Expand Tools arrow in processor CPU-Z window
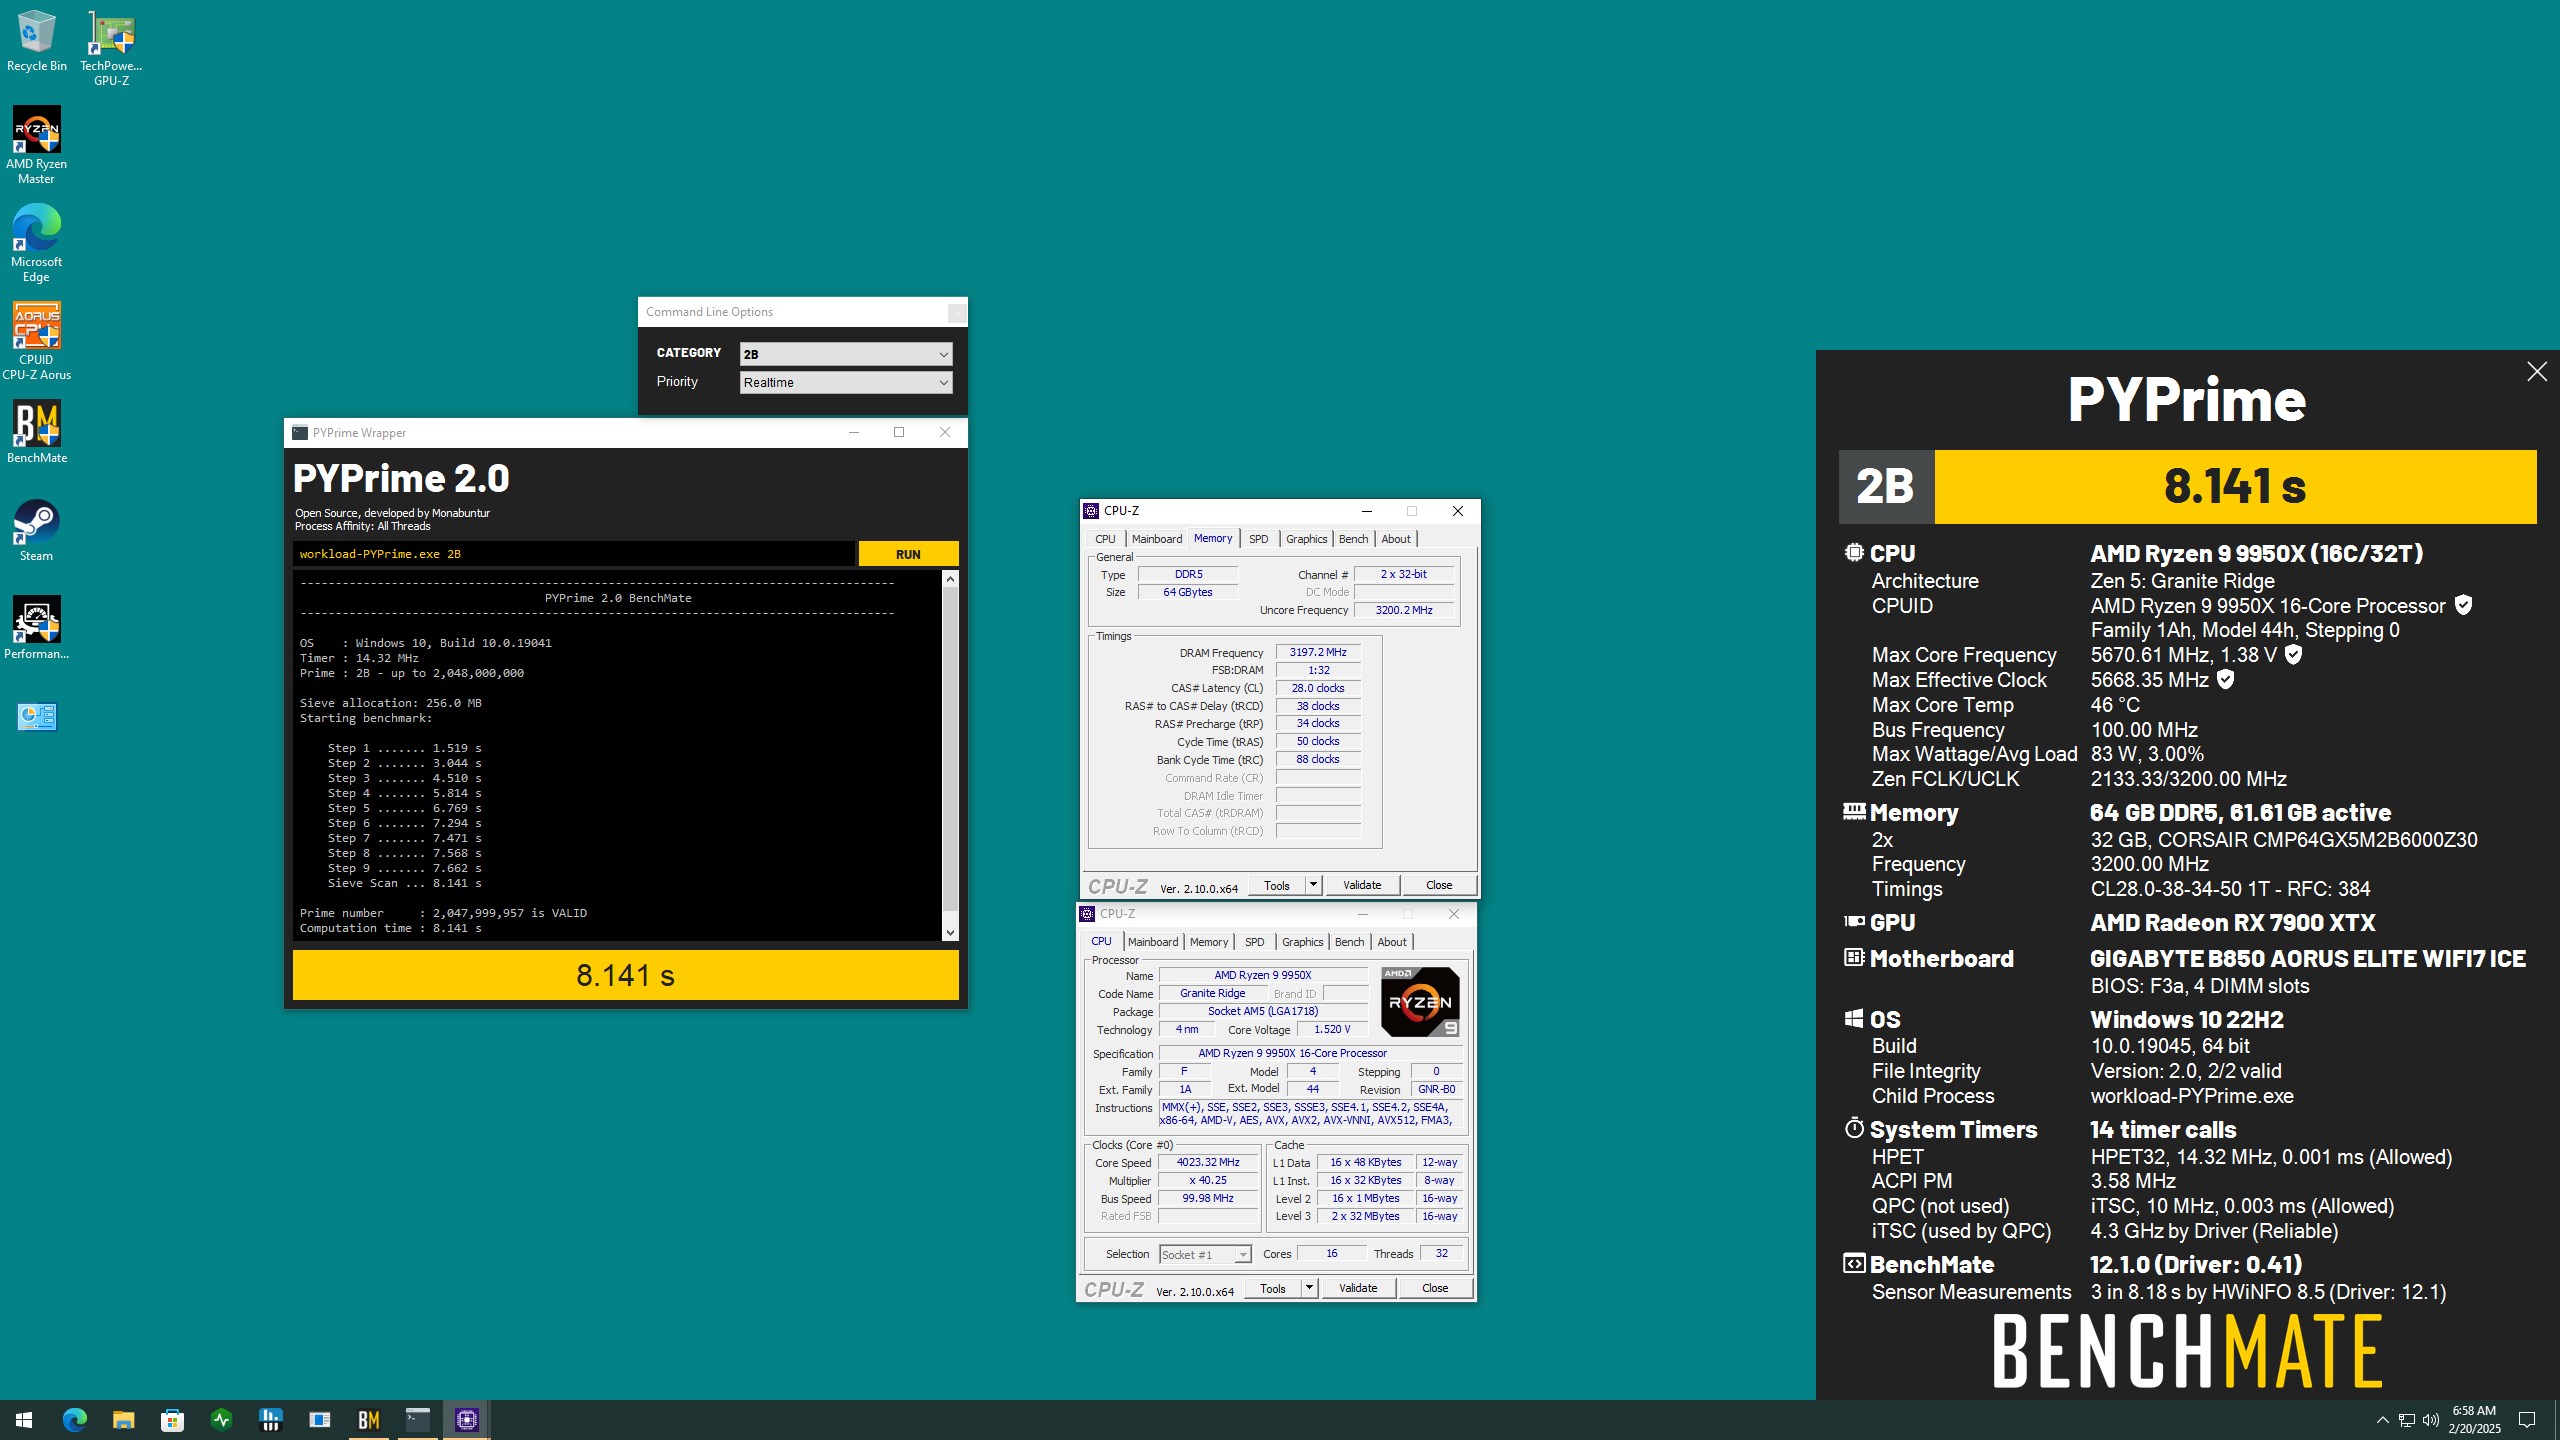This screenshot has width=2560, height=1440. coord(1309,1288)
